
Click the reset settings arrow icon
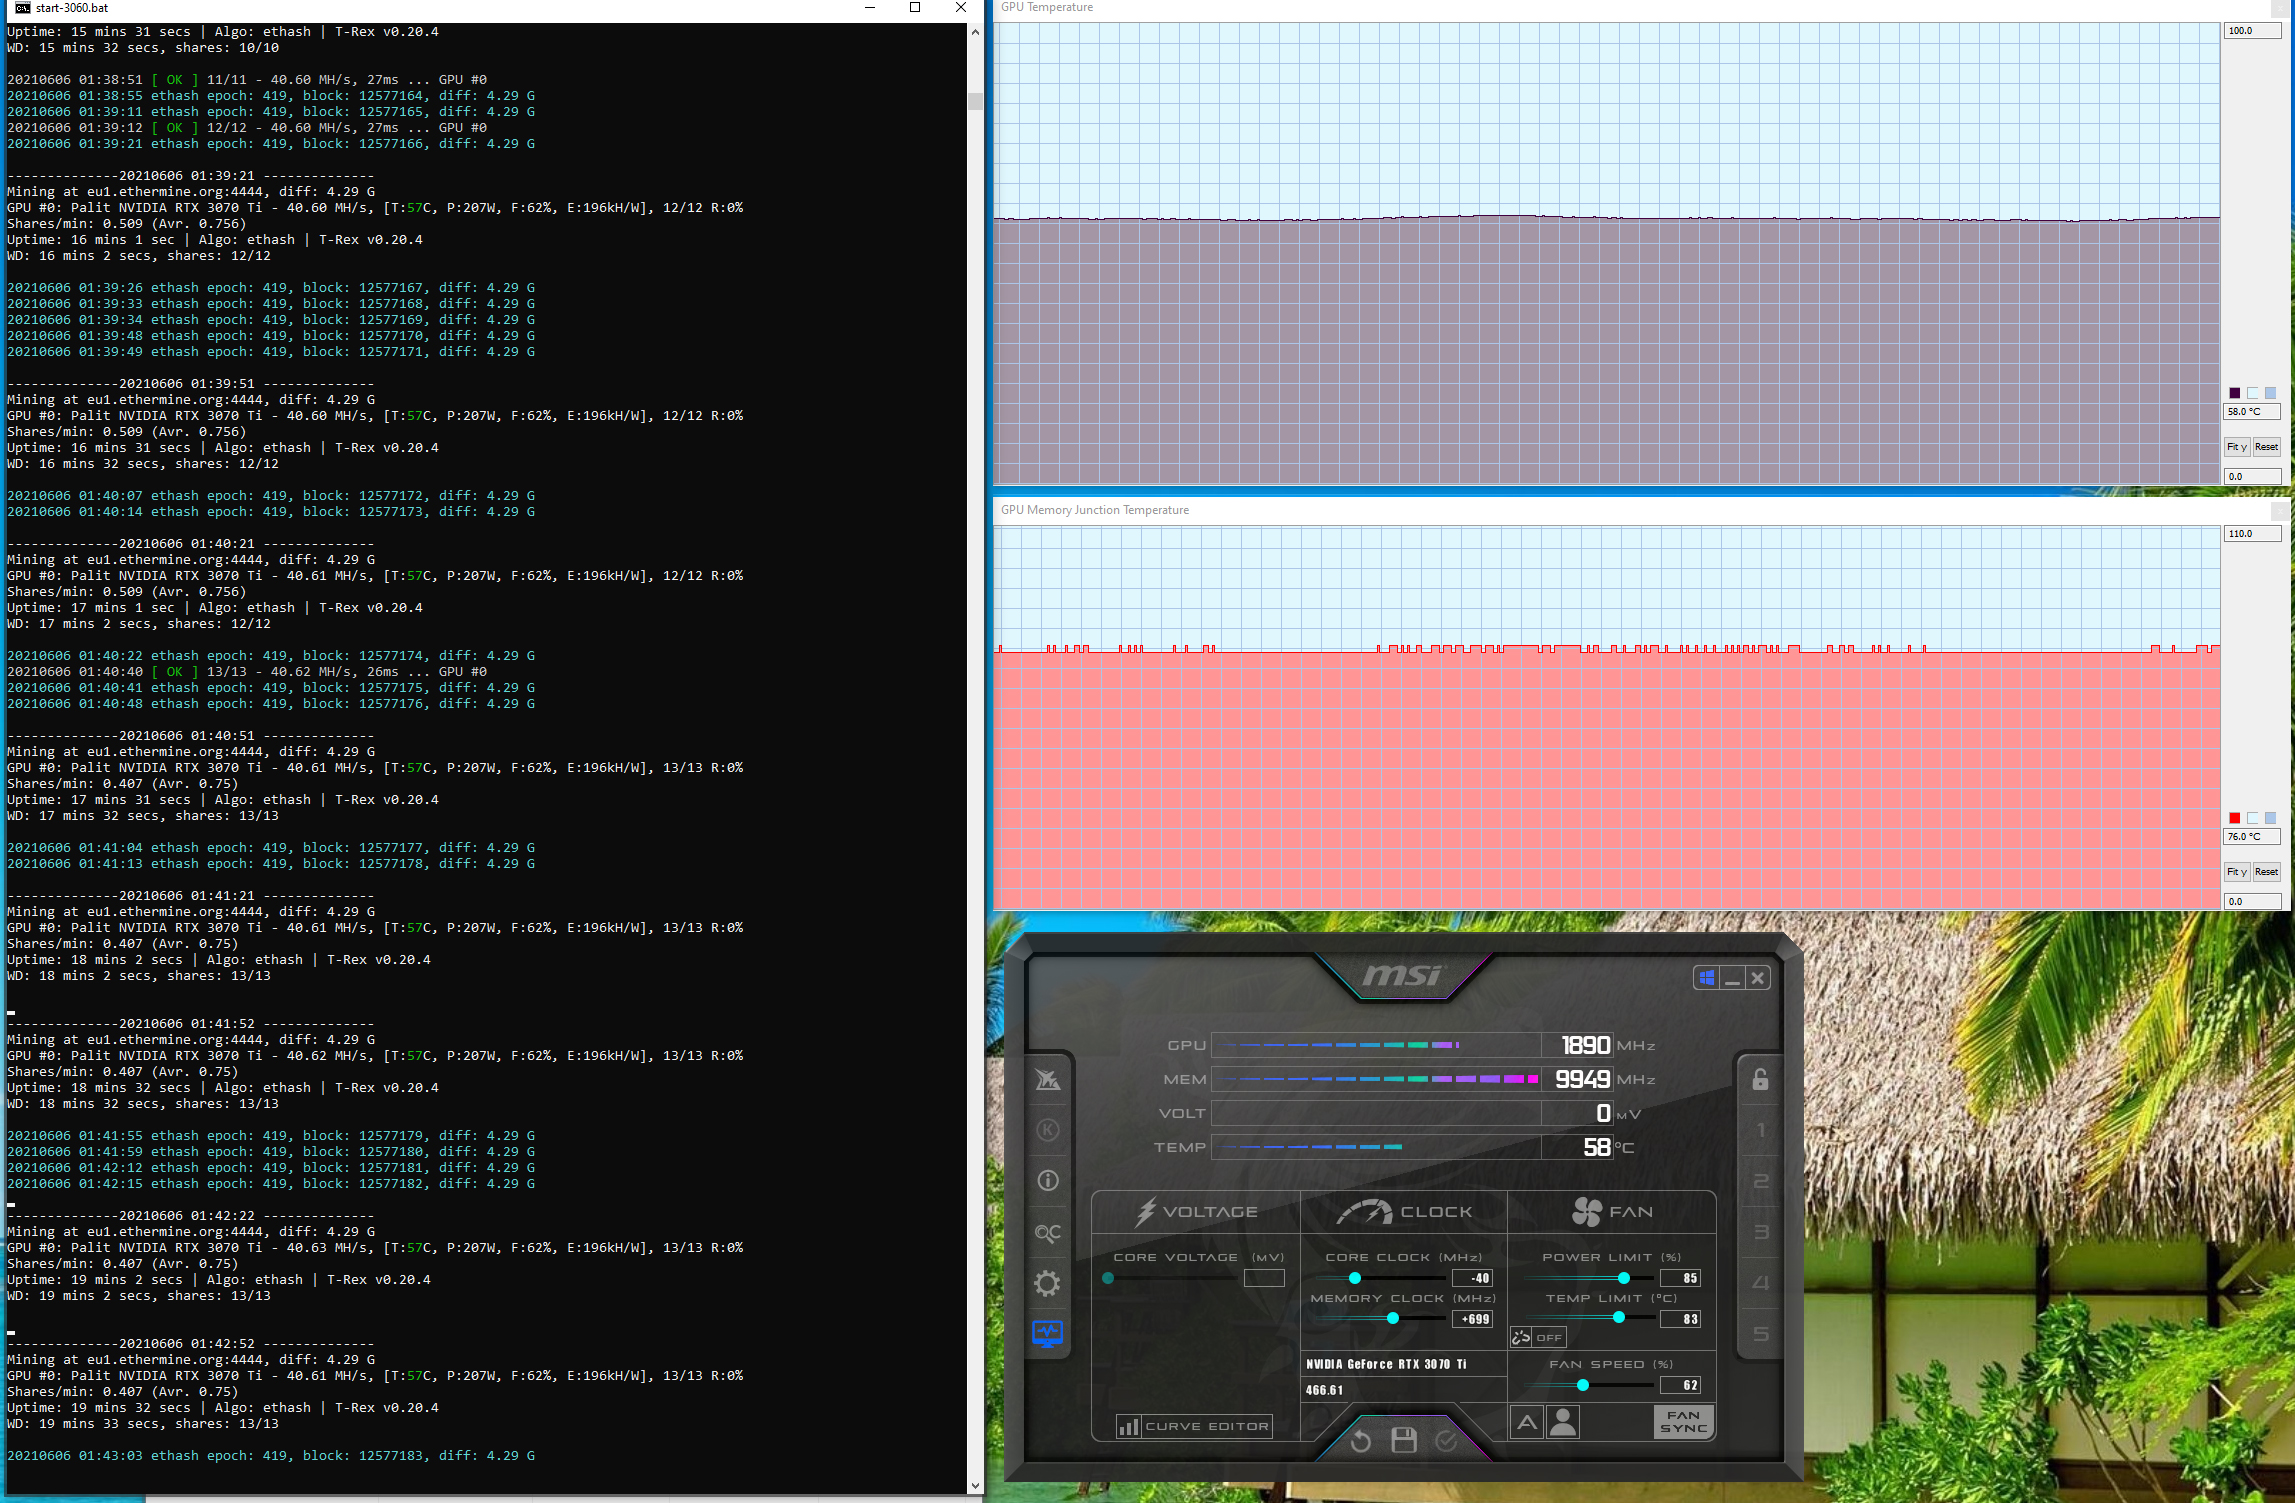coord(1360,1441)
